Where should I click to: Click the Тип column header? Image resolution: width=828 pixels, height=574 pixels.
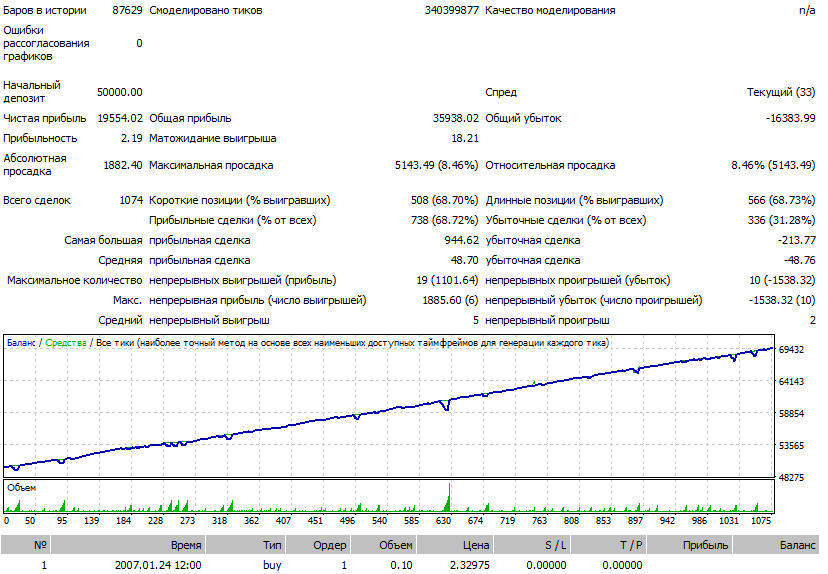click(244, 545)
